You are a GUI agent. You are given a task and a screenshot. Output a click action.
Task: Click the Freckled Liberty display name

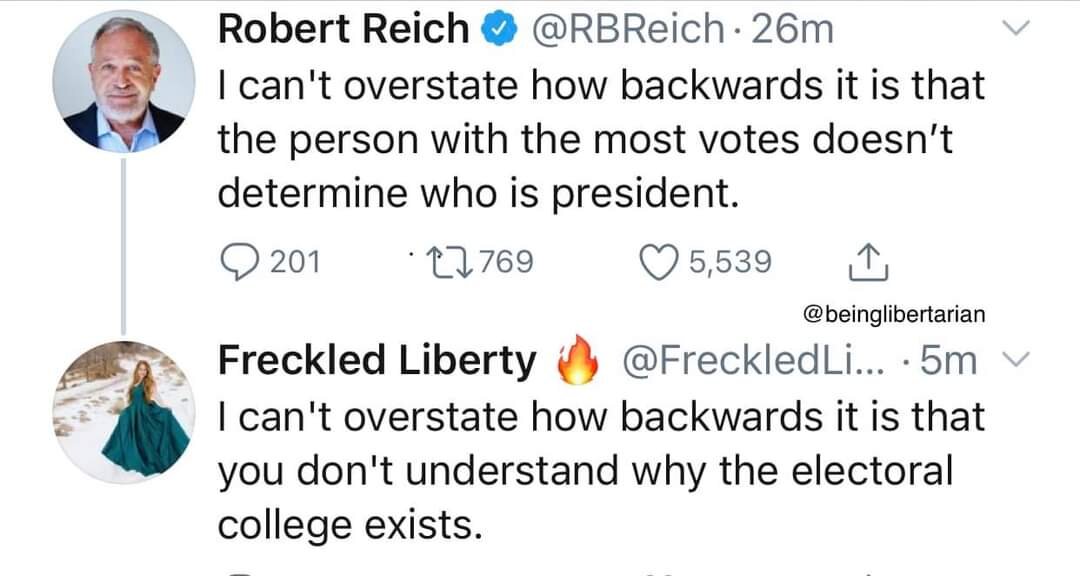pyautogui.click(x=377, y=362)
